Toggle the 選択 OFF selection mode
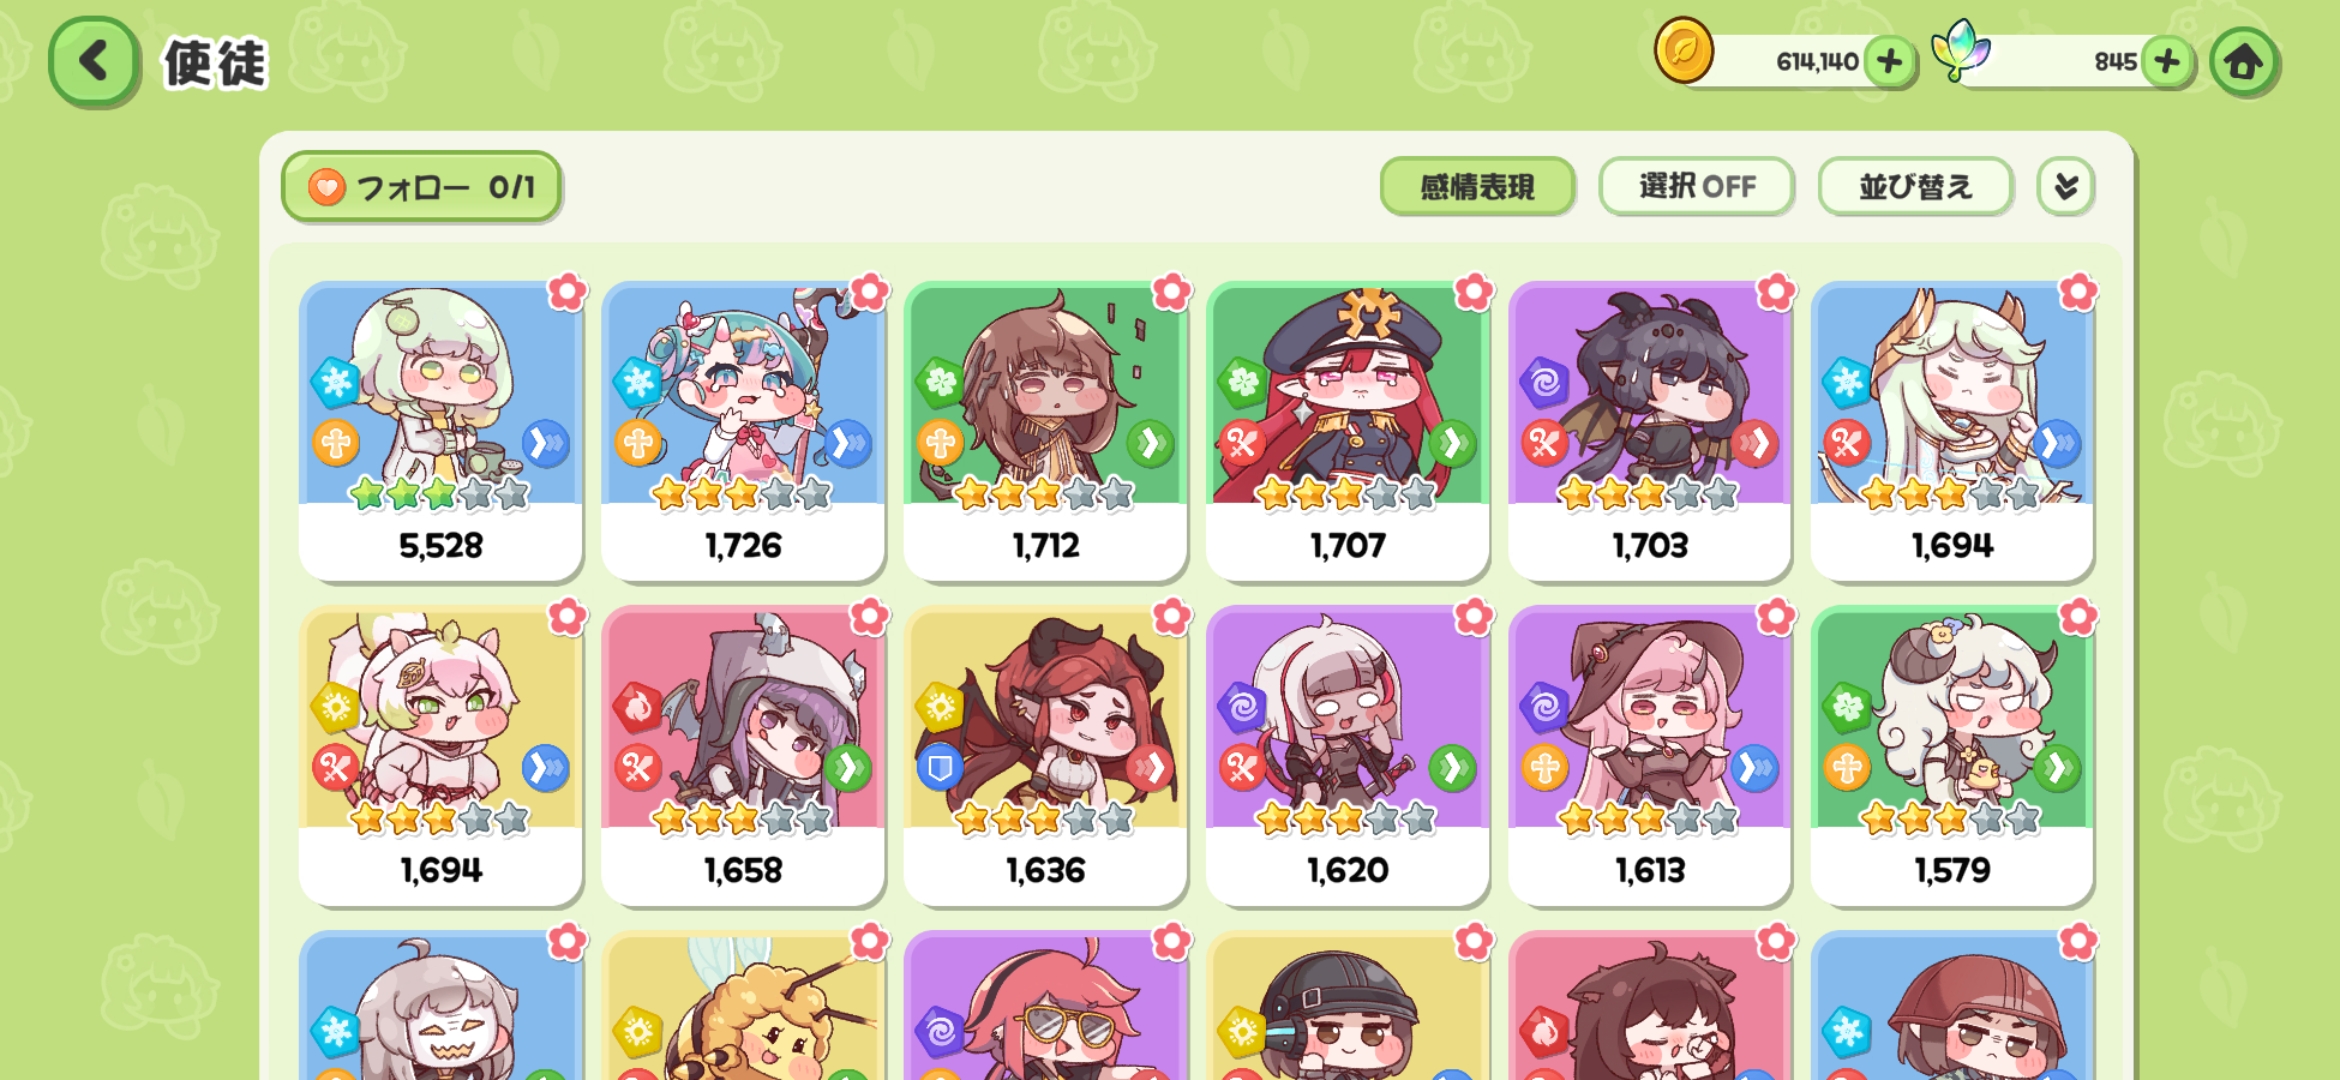Viewport: 2340px width, 1080px height. pos(1696,186)
